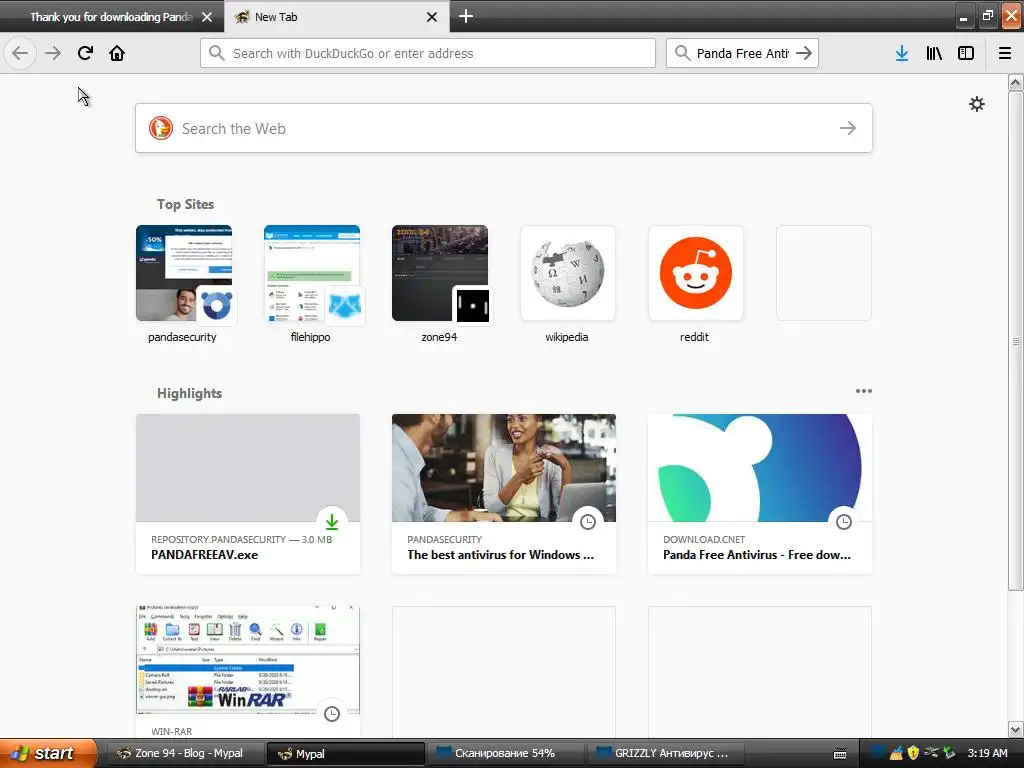Go back to the previous page

pos(20,53)
